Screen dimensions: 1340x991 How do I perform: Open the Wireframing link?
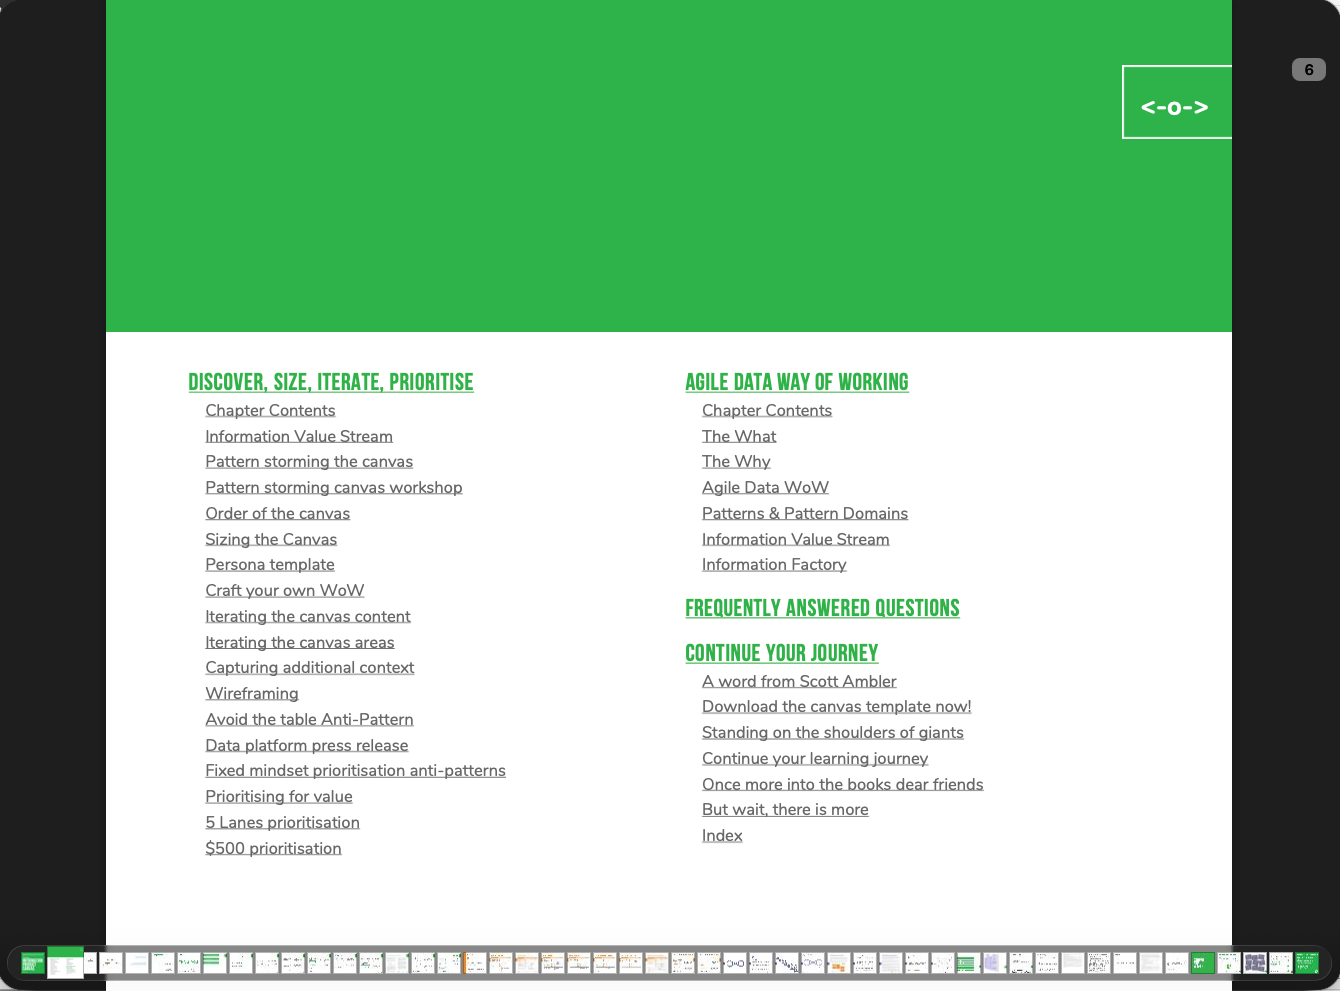click(251, 693)
